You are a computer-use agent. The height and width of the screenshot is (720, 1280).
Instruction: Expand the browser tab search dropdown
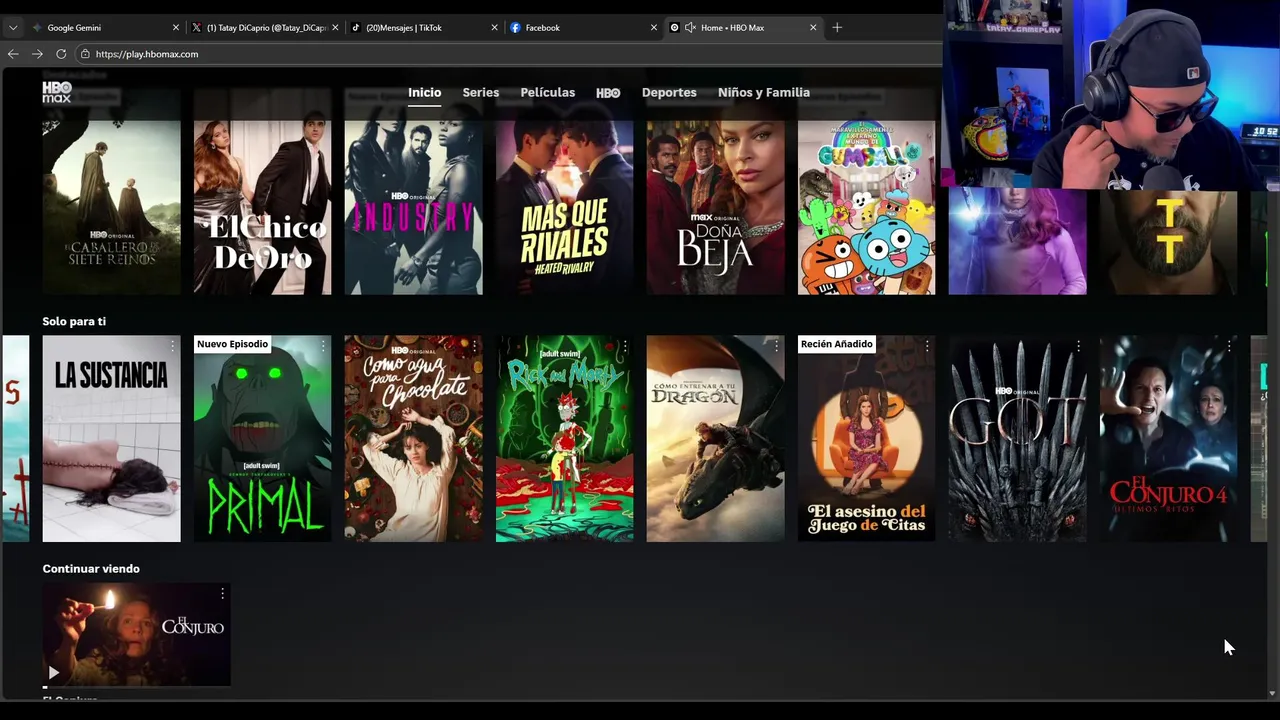[13, 28]
